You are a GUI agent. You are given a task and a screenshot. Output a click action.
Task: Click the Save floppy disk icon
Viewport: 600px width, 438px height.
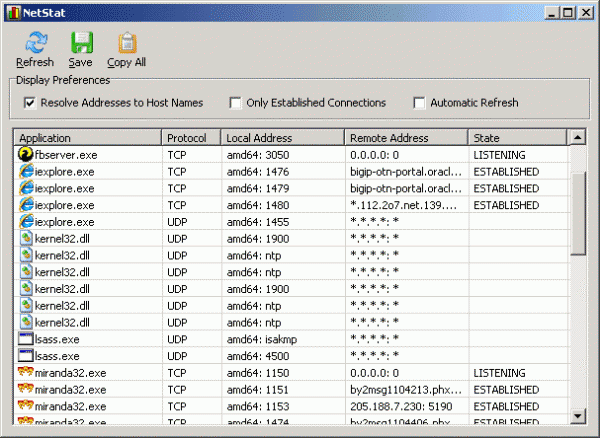[x=82, y=42]
